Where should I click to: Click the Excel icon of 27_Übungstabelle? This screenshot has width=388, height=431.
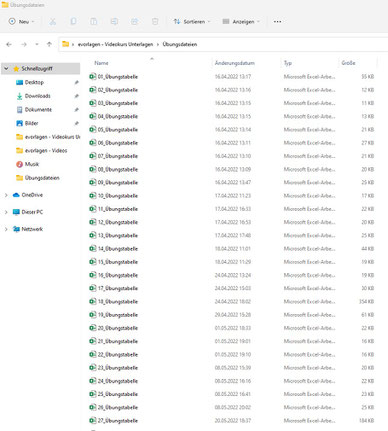pyautogui.click(x=93, y=421)
